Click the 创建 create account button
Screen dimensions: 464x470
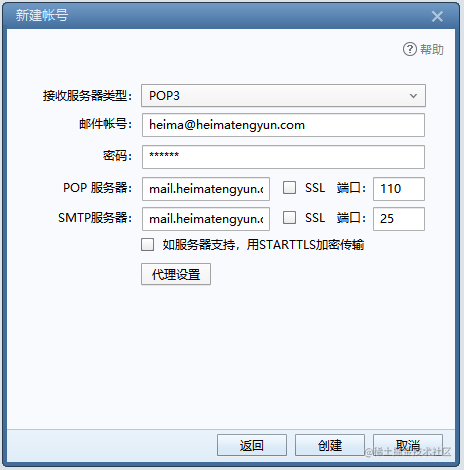(x=330, y=445)
